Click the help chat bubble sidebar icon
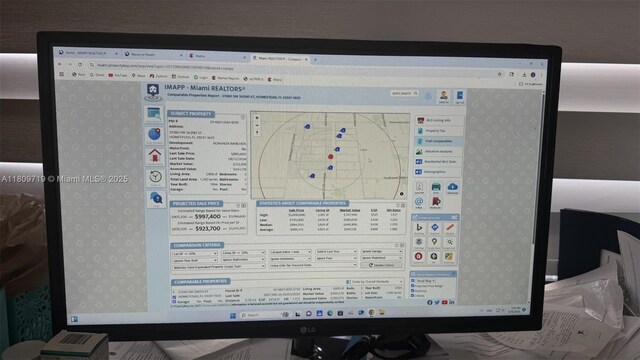640x360 pixels. [156, 199]
